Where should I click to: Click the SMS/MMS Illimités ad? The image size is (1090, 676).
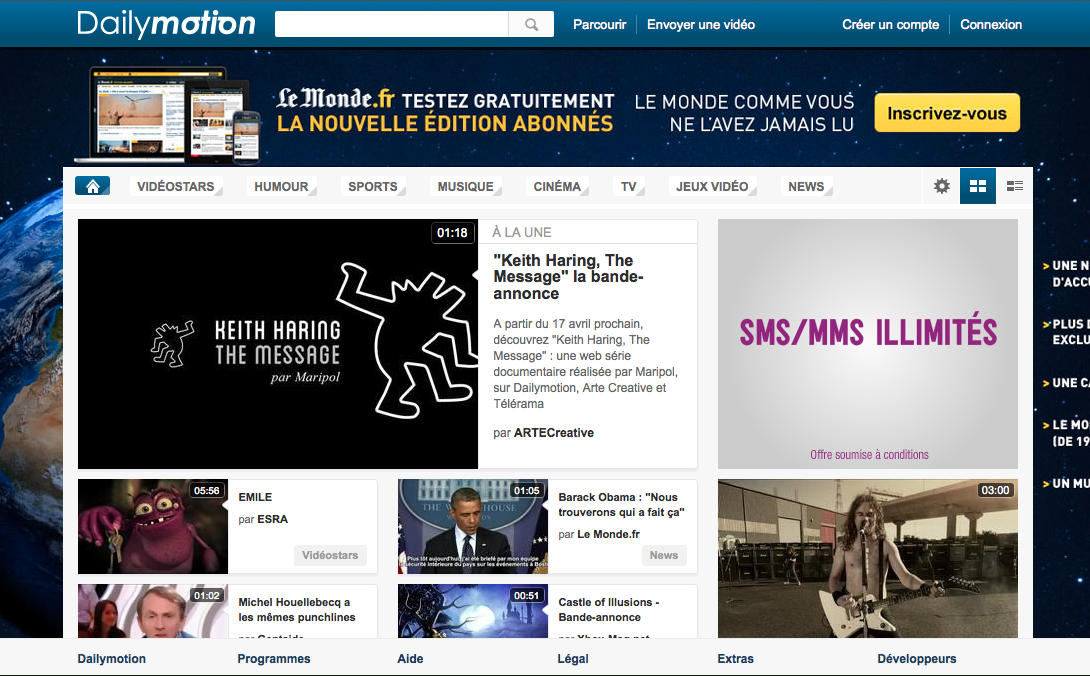(868, 344)
